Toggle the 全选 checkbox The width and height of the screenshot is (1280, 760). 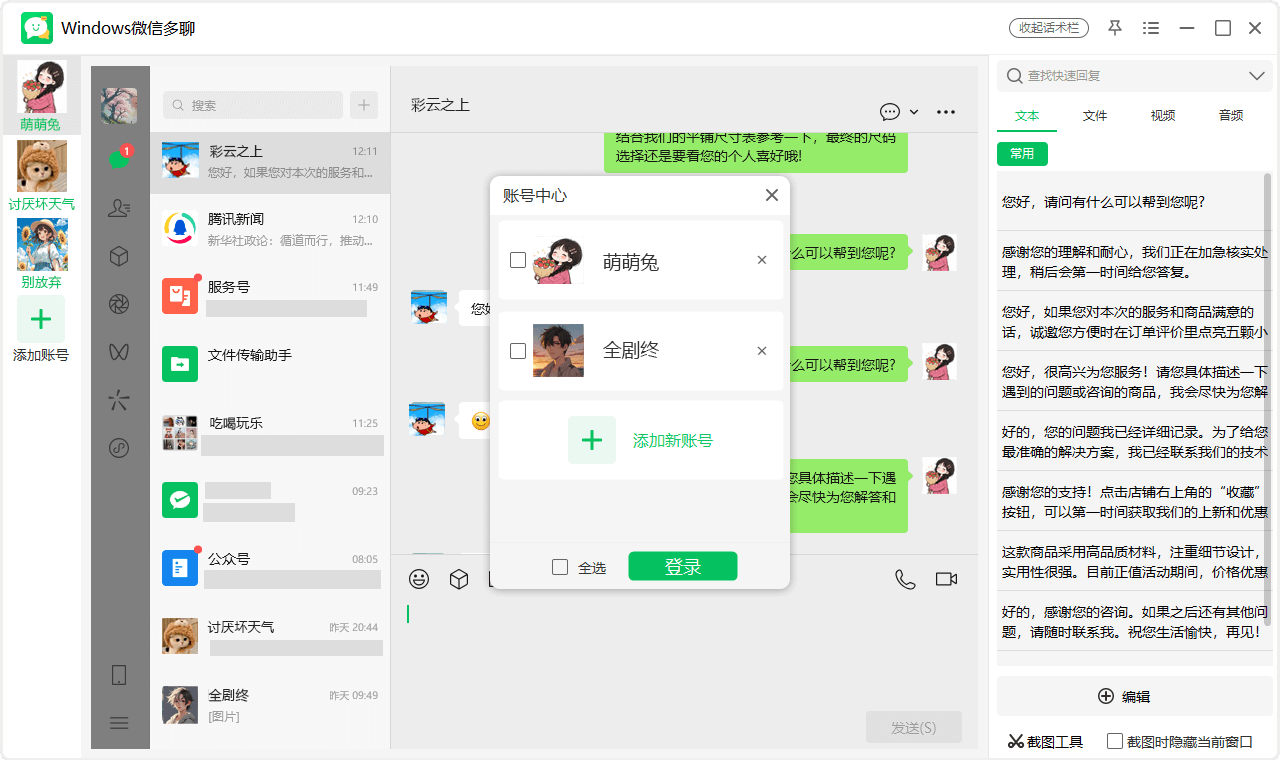coord(560,567)
